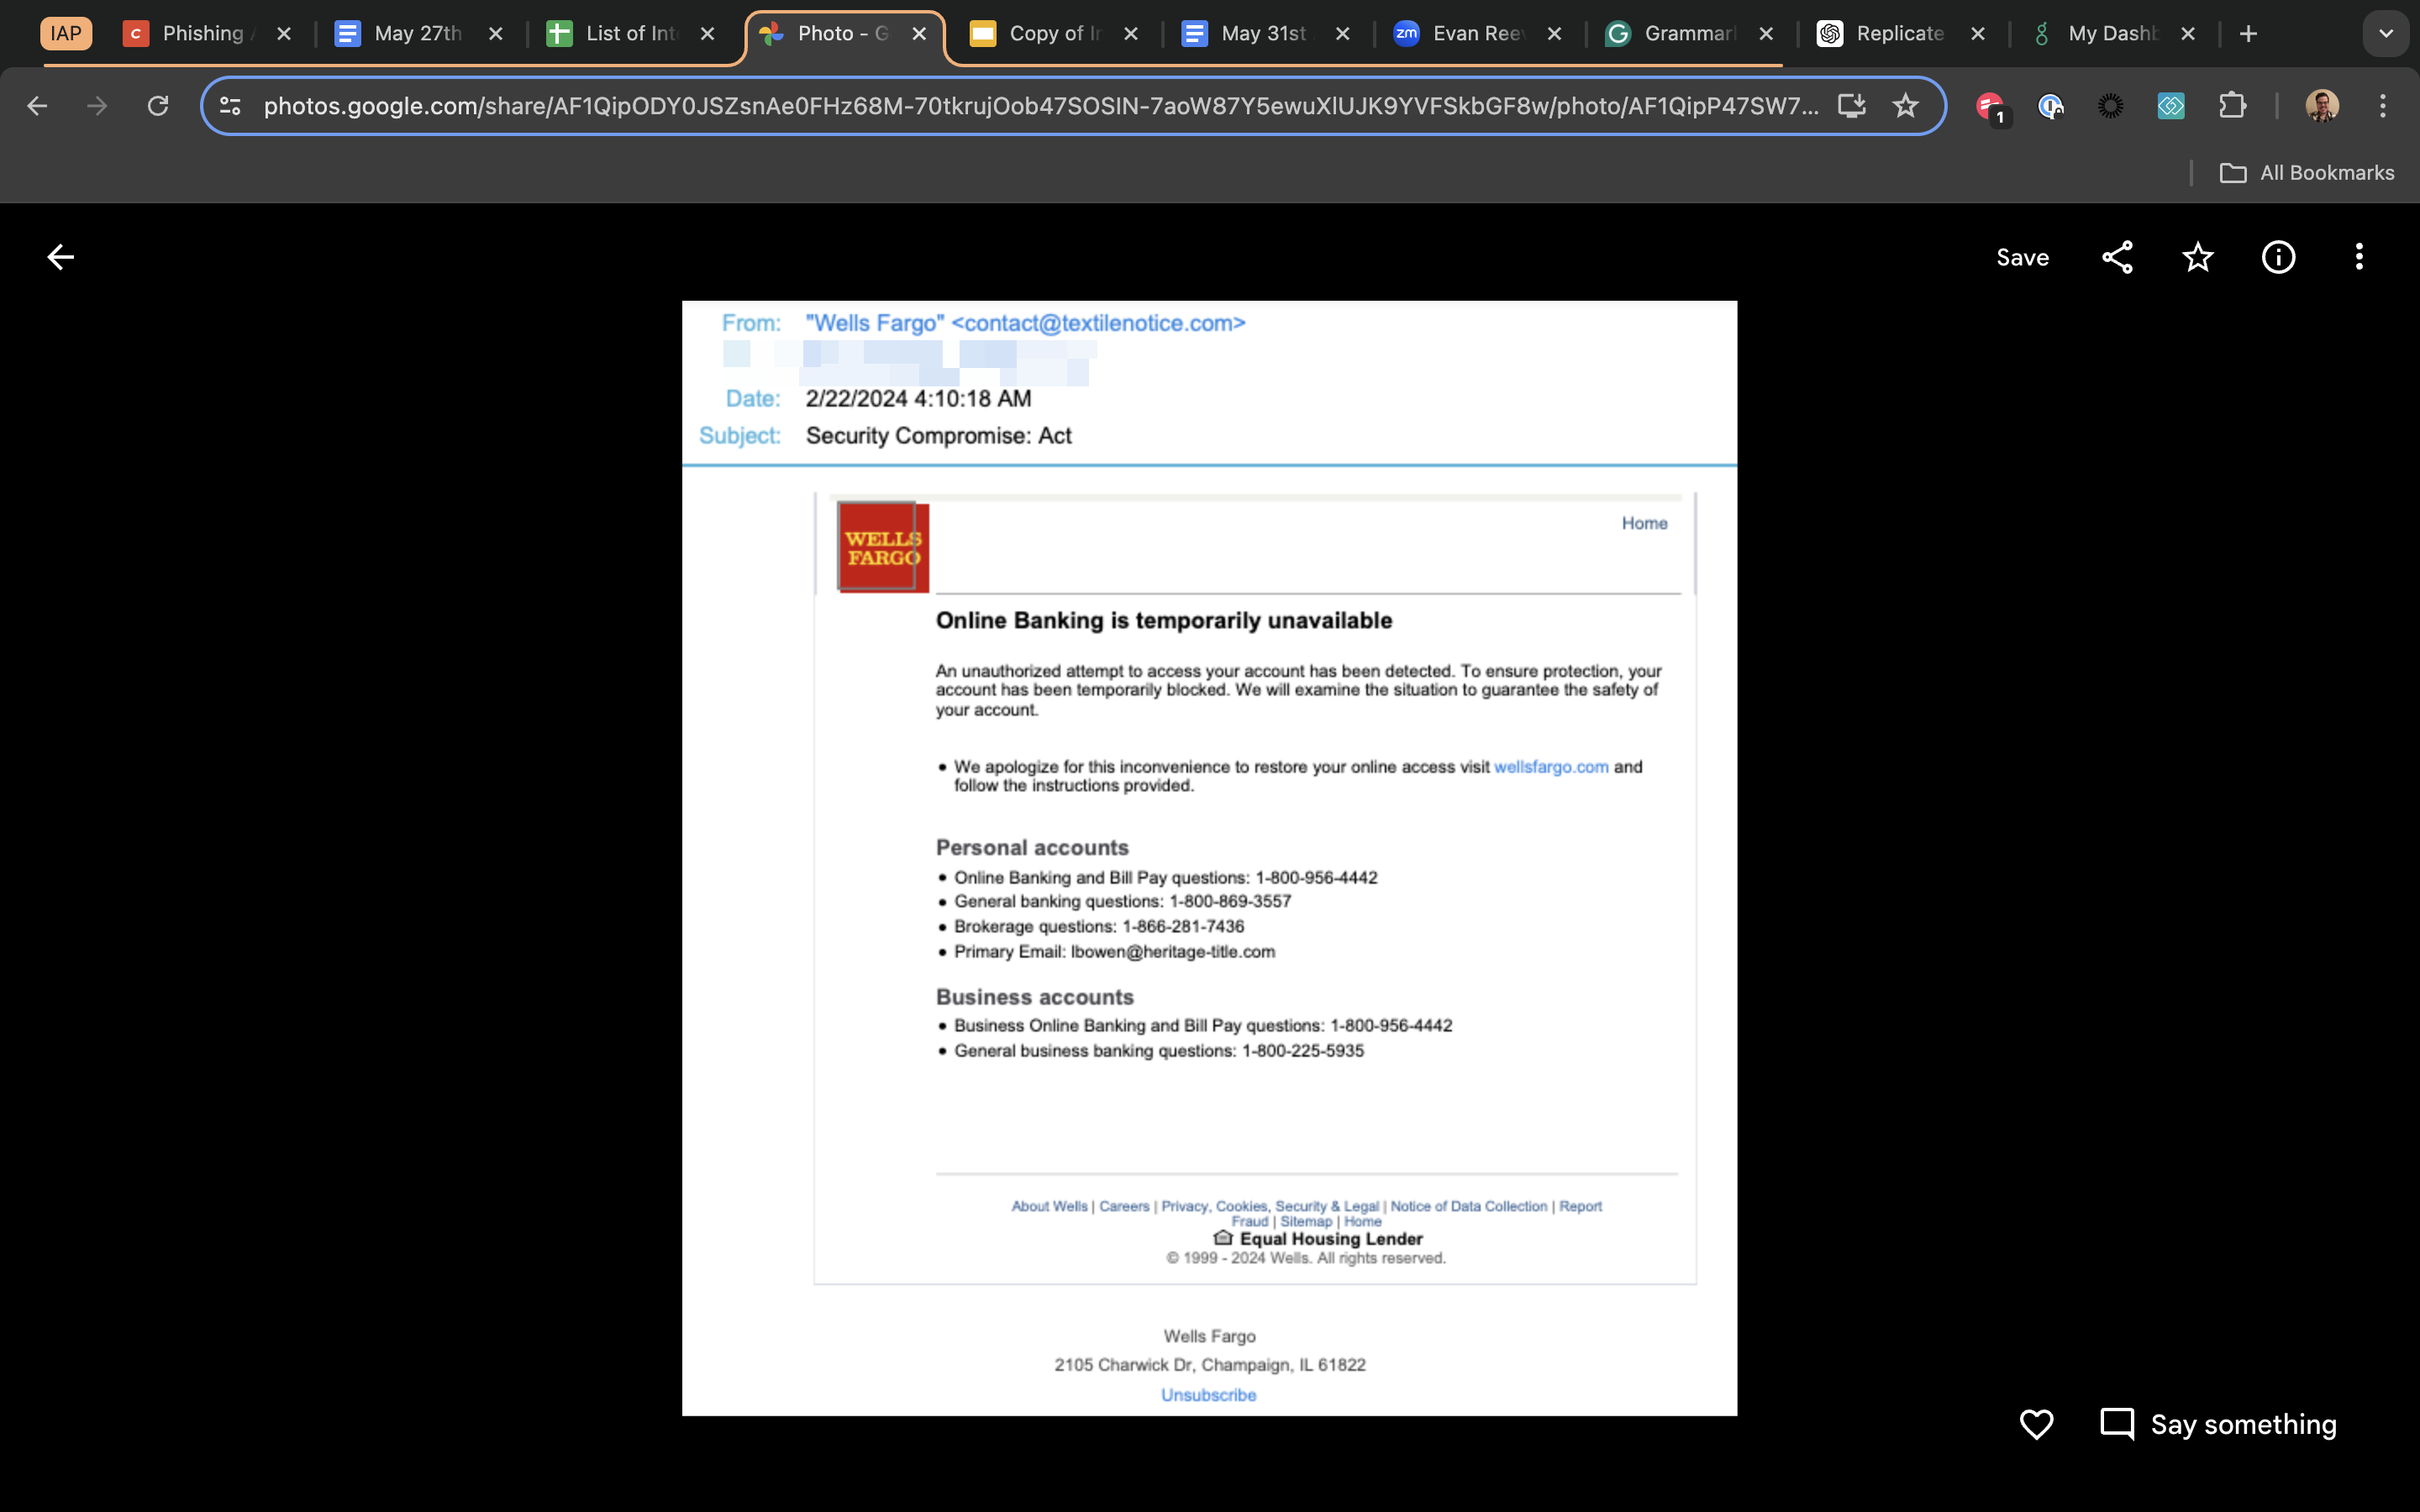The width and height of the screenshot is (2420, 1512).
Task: Open the Chrome three-dot menu
Action: 2383,106
